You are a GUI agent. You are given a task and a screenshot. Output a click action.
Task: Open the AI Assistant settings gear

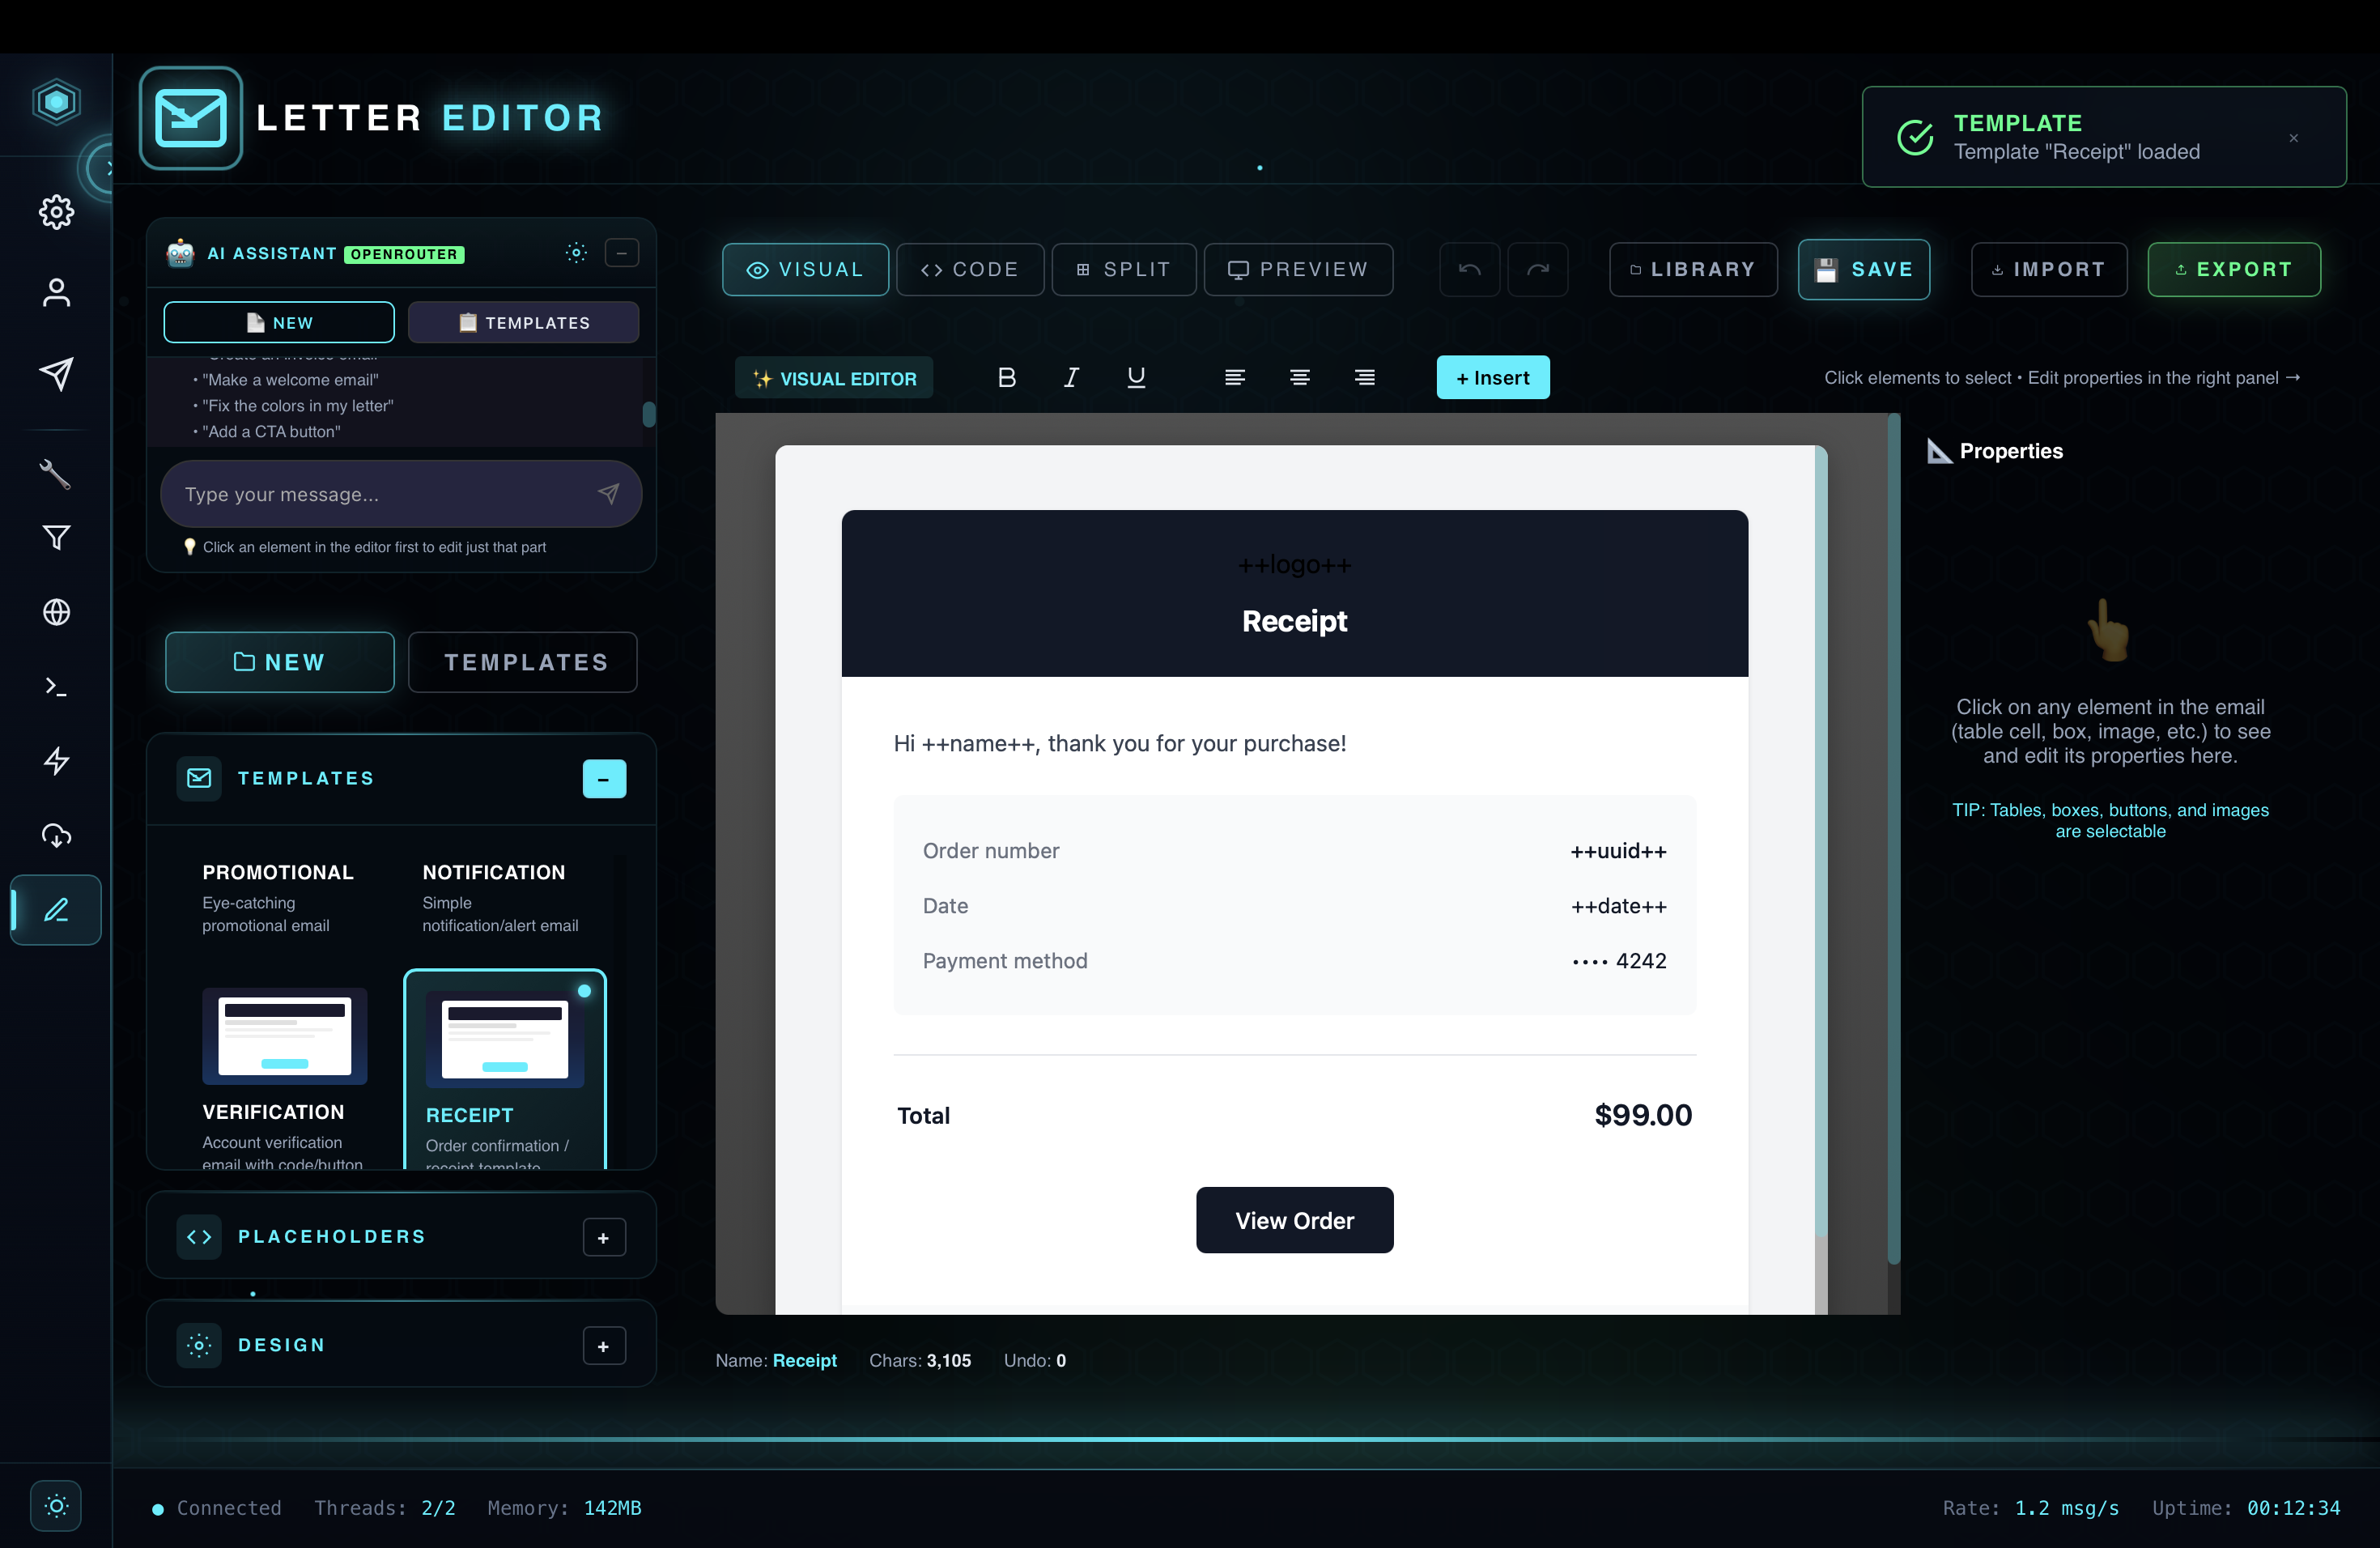click(576, 253)
